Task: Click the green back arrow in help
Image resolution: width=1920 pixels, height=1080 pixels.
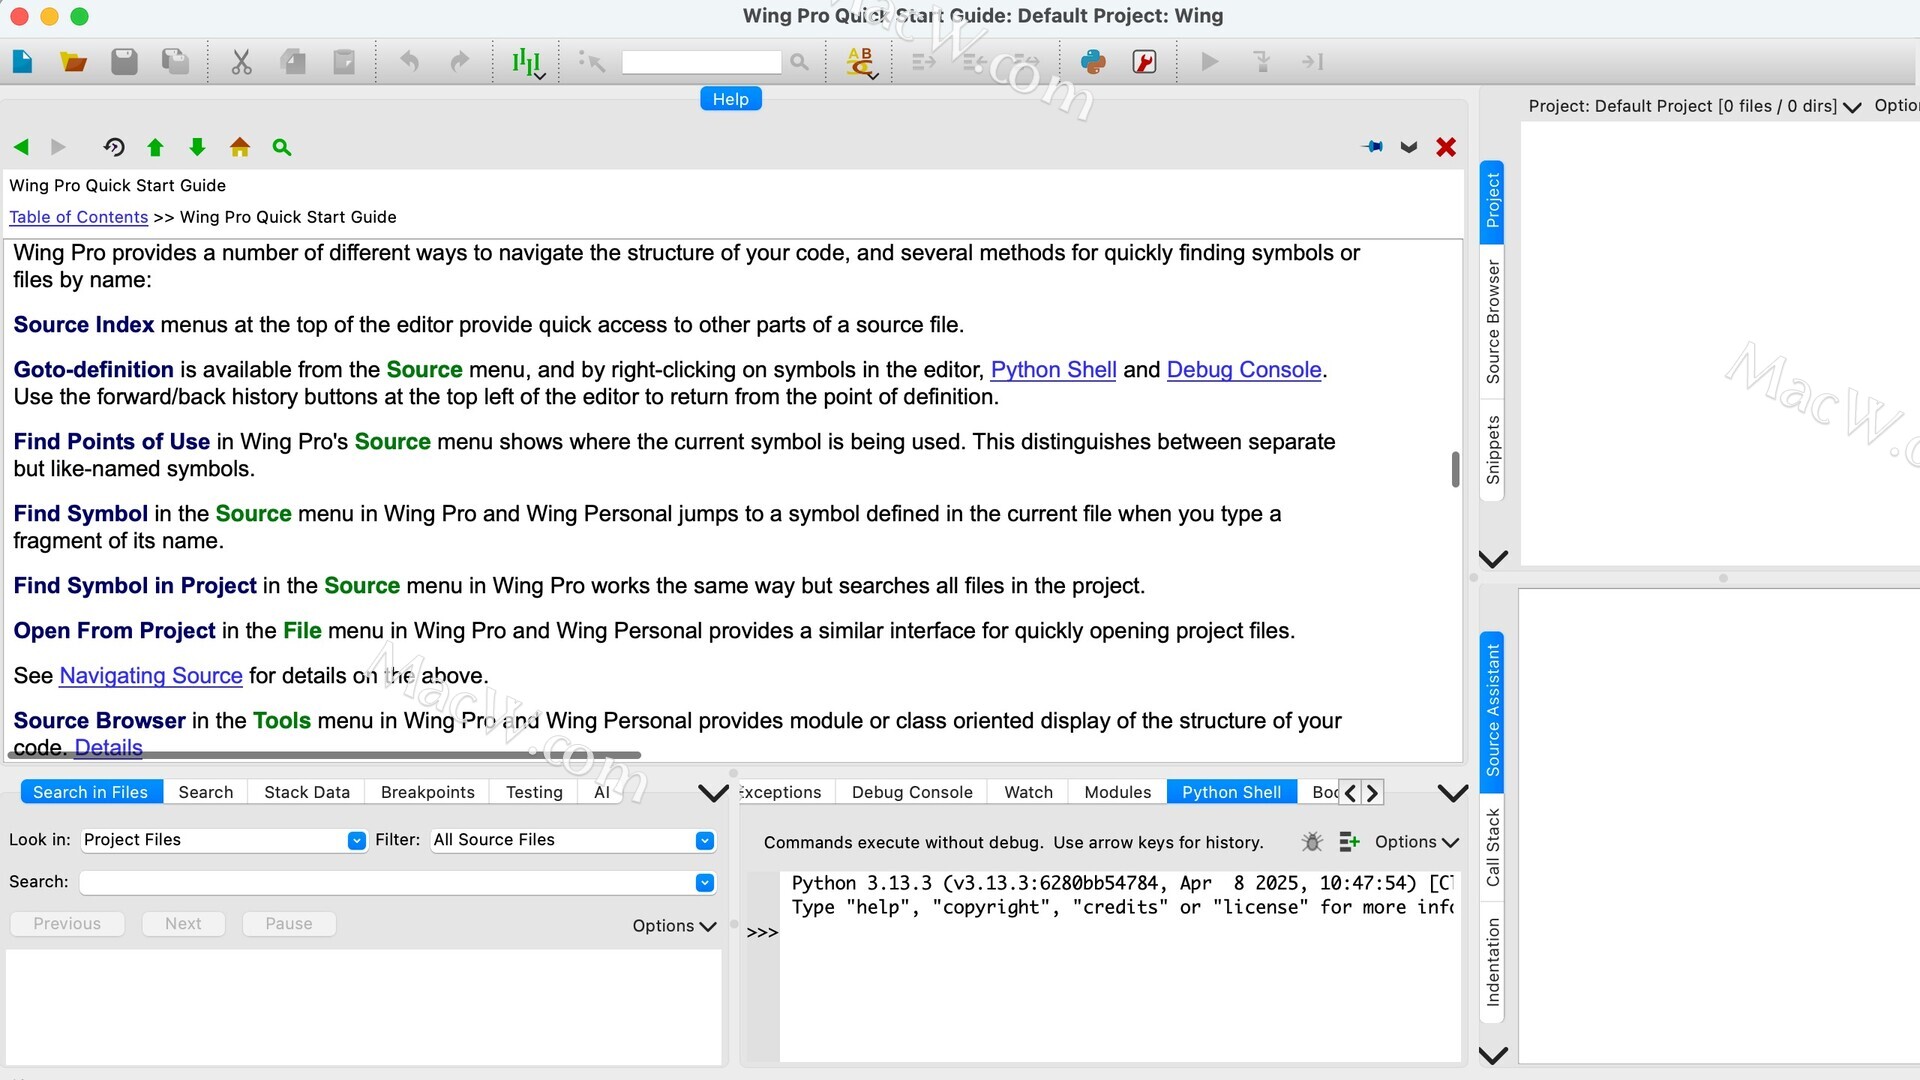Action: click(x=21, y=147)
